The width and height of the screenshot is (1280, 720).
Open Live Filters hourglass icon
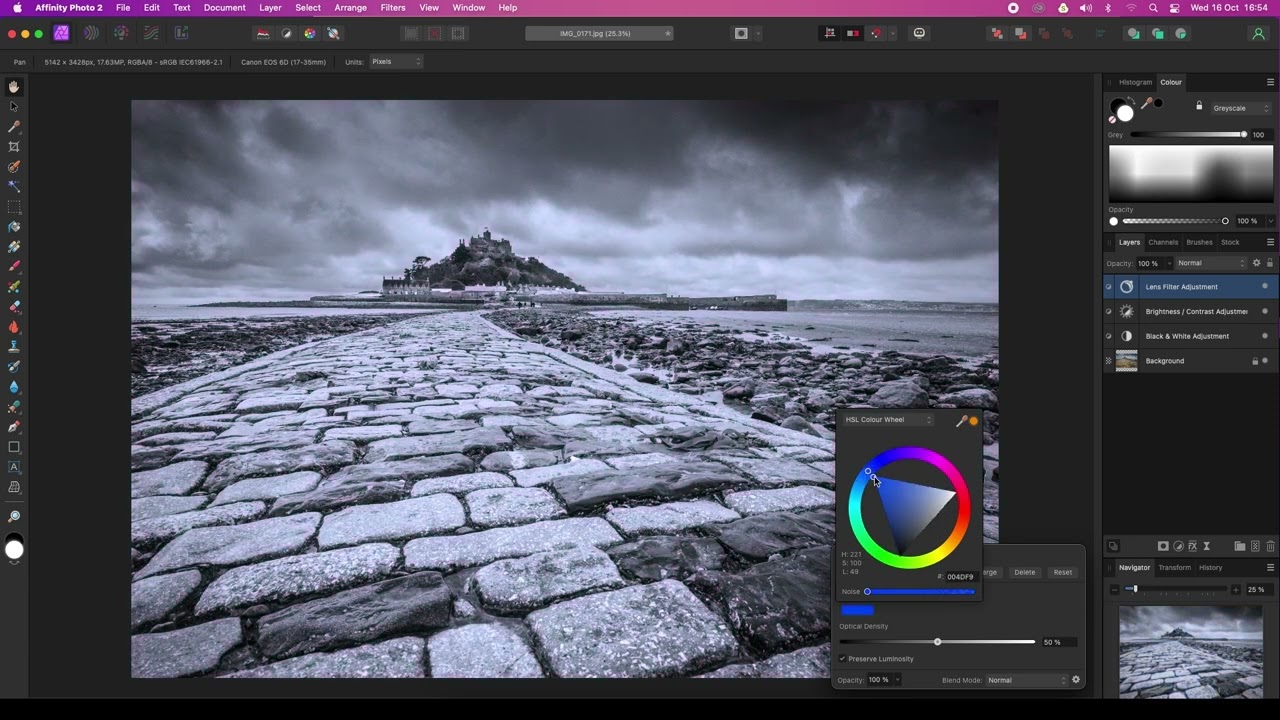[1207, 546]
